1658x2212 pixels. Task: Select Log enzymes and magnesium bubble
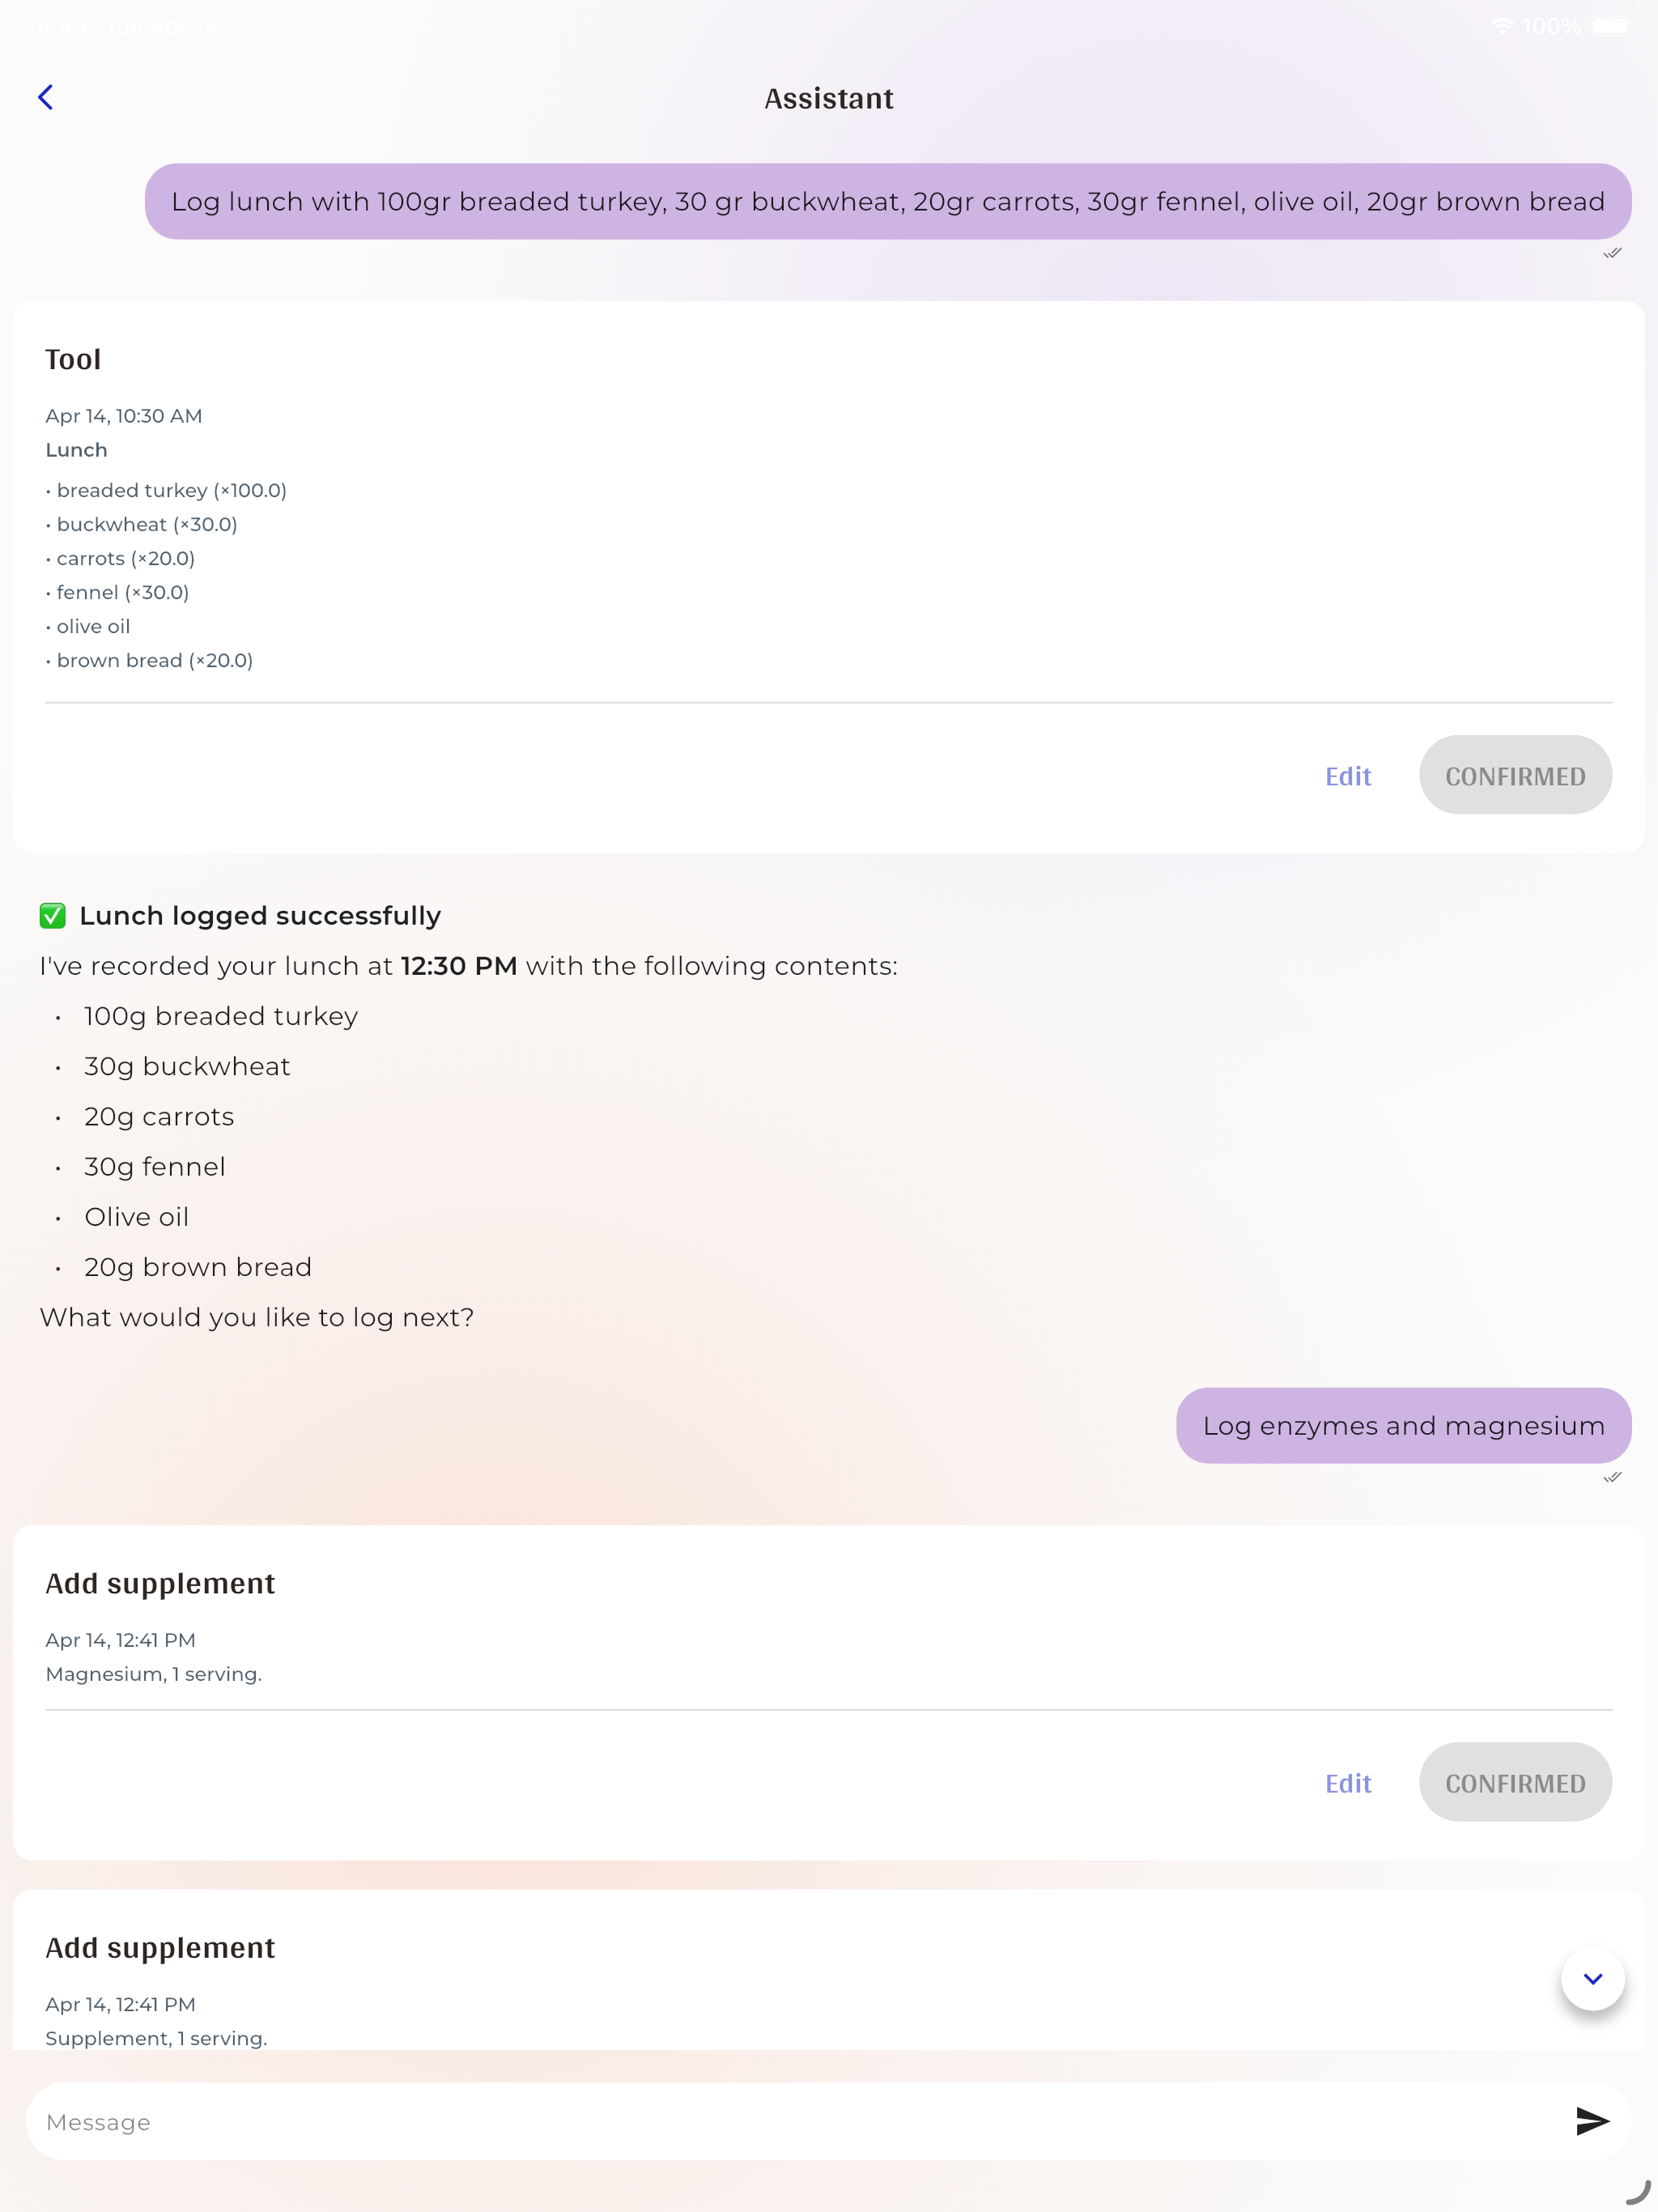tap(1403, 1425)
